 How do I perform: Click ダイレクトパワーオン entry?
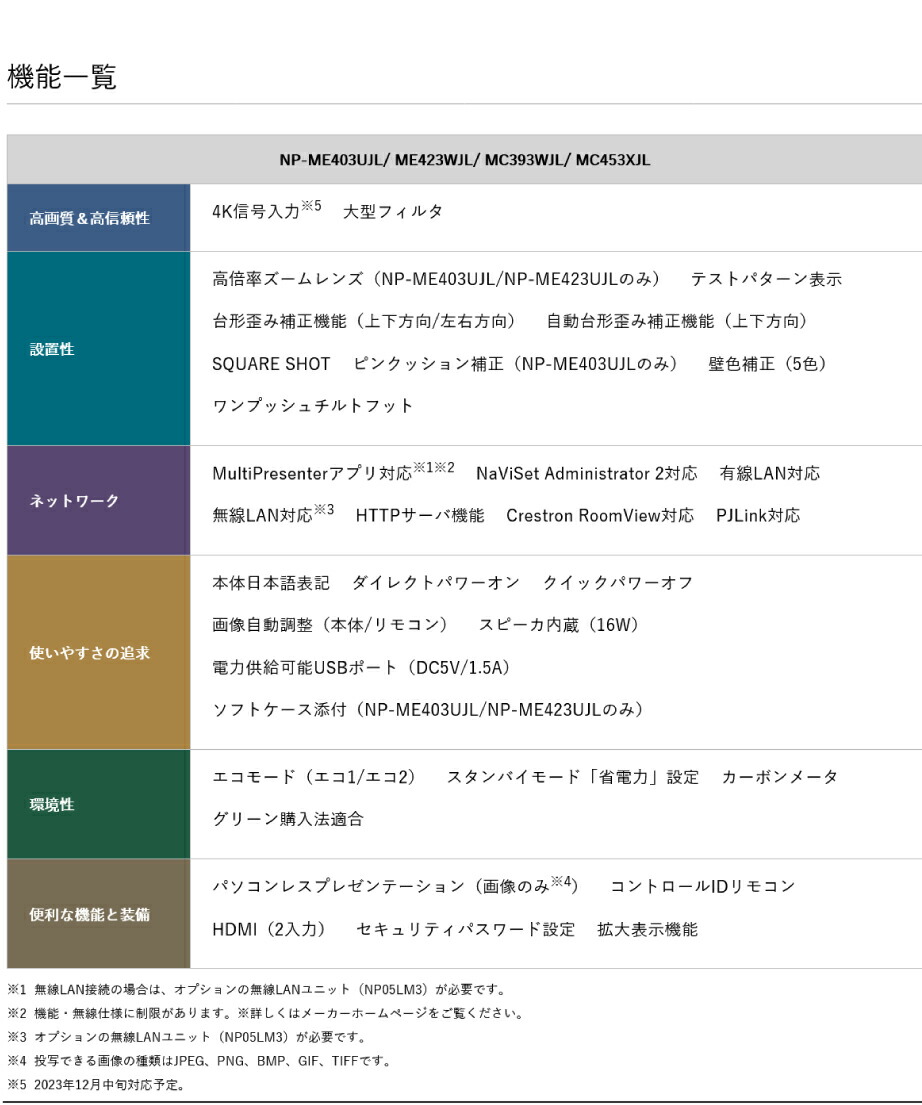tap(436, 583)
